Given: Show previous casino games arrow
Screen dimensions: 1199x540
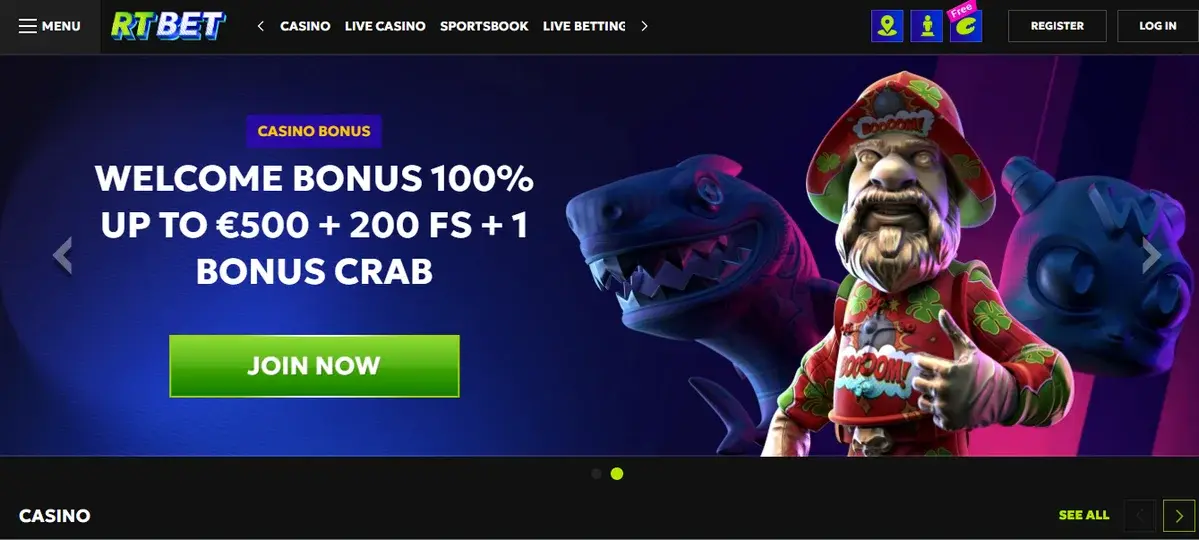Looking at the screenshot, I should pos(1140,516).
